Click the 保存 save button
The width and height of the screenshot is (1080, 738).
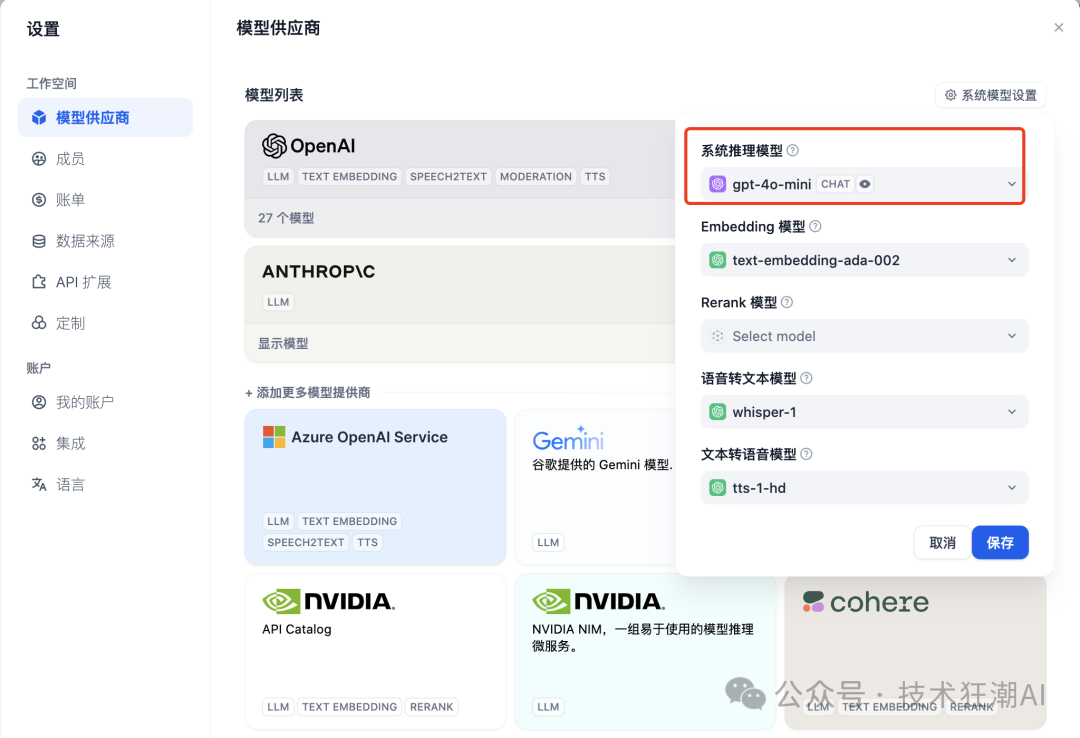(1000, 543)
